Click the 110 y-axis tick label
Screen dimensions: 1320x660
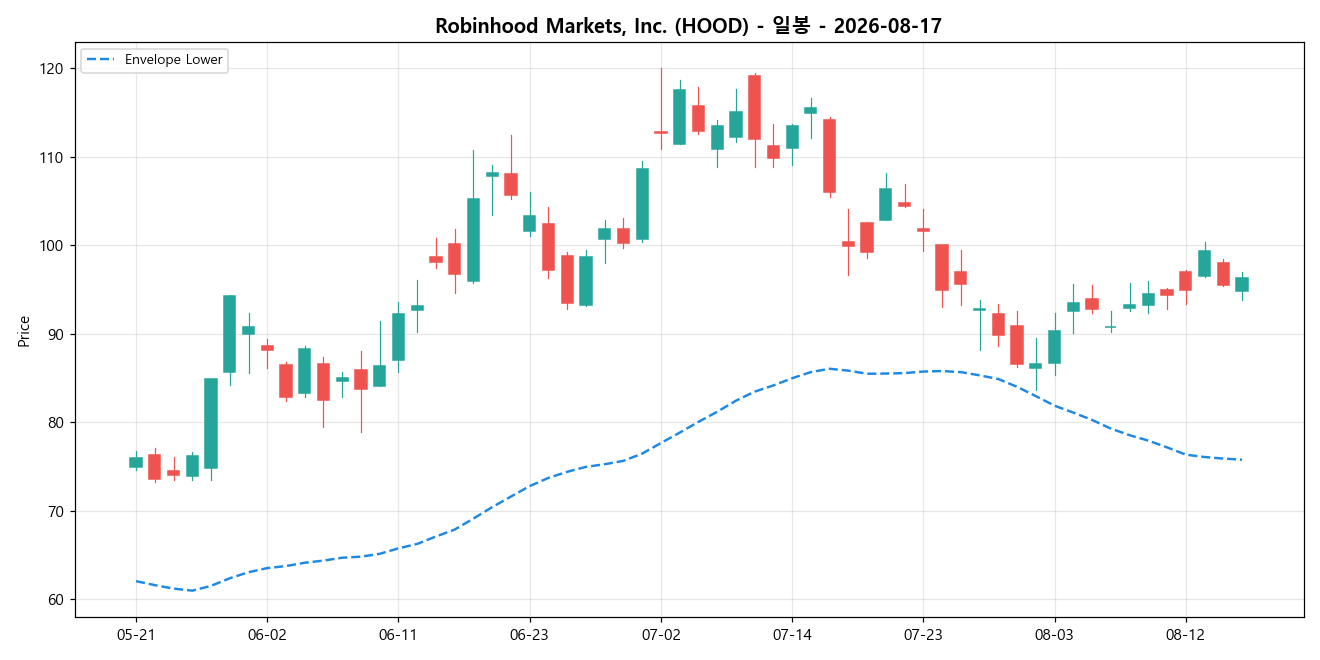pyautogui.click(x=52, y=157)
